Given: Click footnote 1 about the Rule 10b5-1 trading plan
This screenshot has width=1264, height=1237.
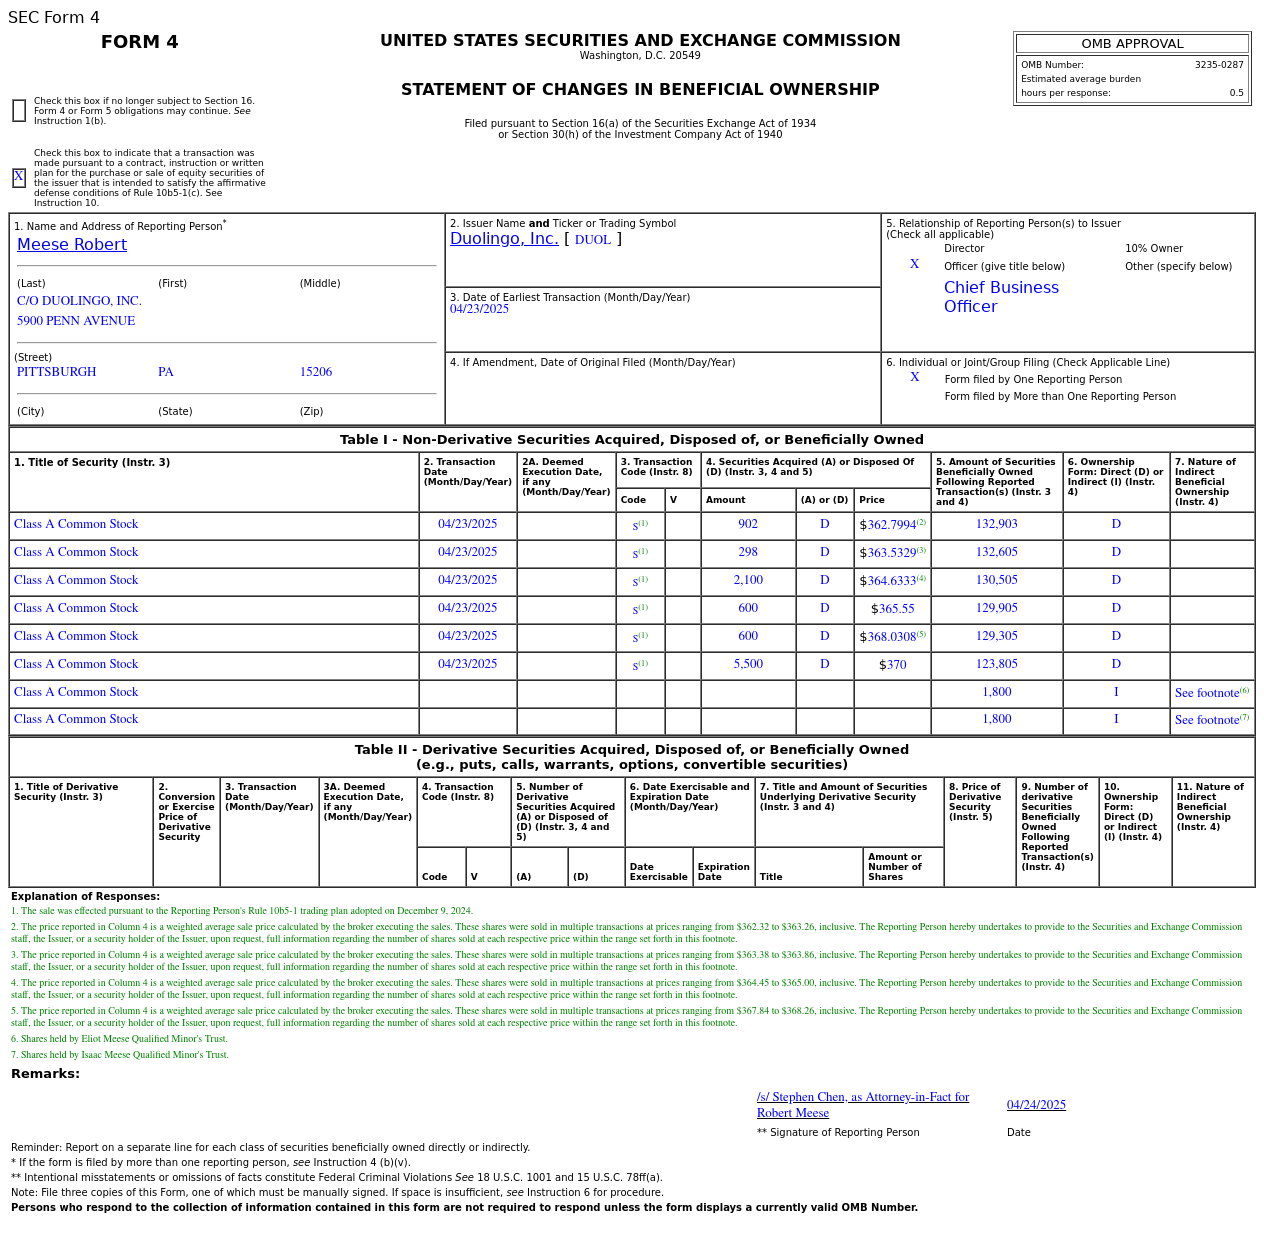Looking at the screenshot, I should click(242, 911).
